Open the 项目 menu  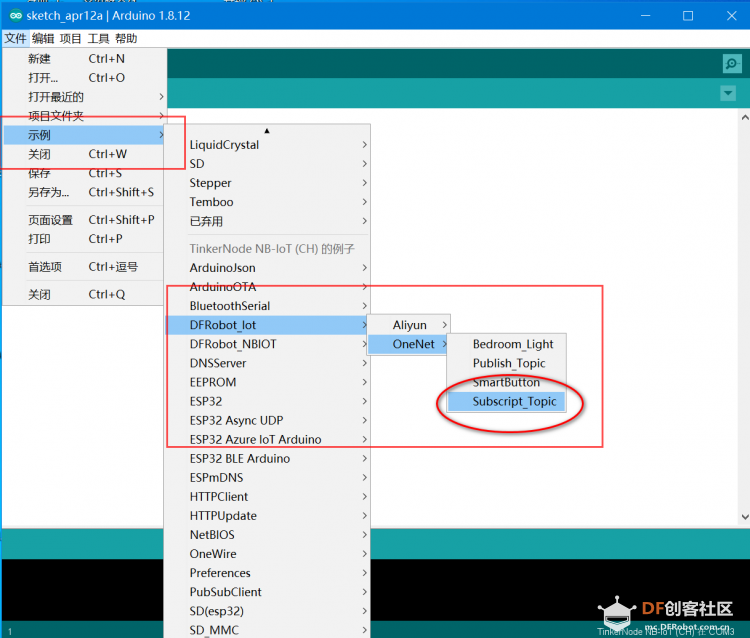70,38
